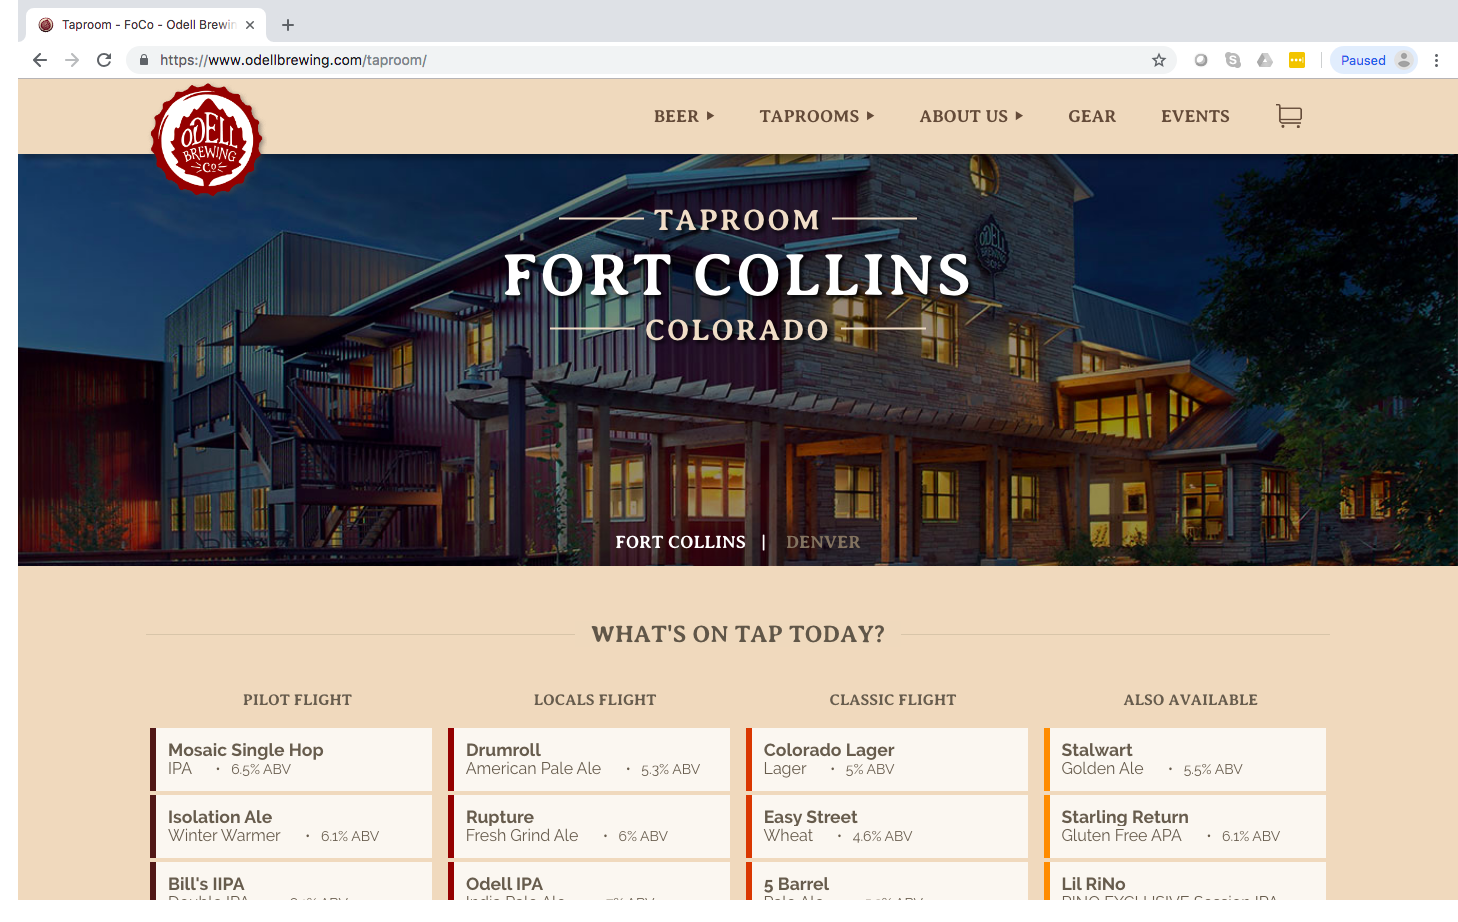
Task: Click the WHAT'S ON TAP TODAY? heading
Action: [738, 634]
